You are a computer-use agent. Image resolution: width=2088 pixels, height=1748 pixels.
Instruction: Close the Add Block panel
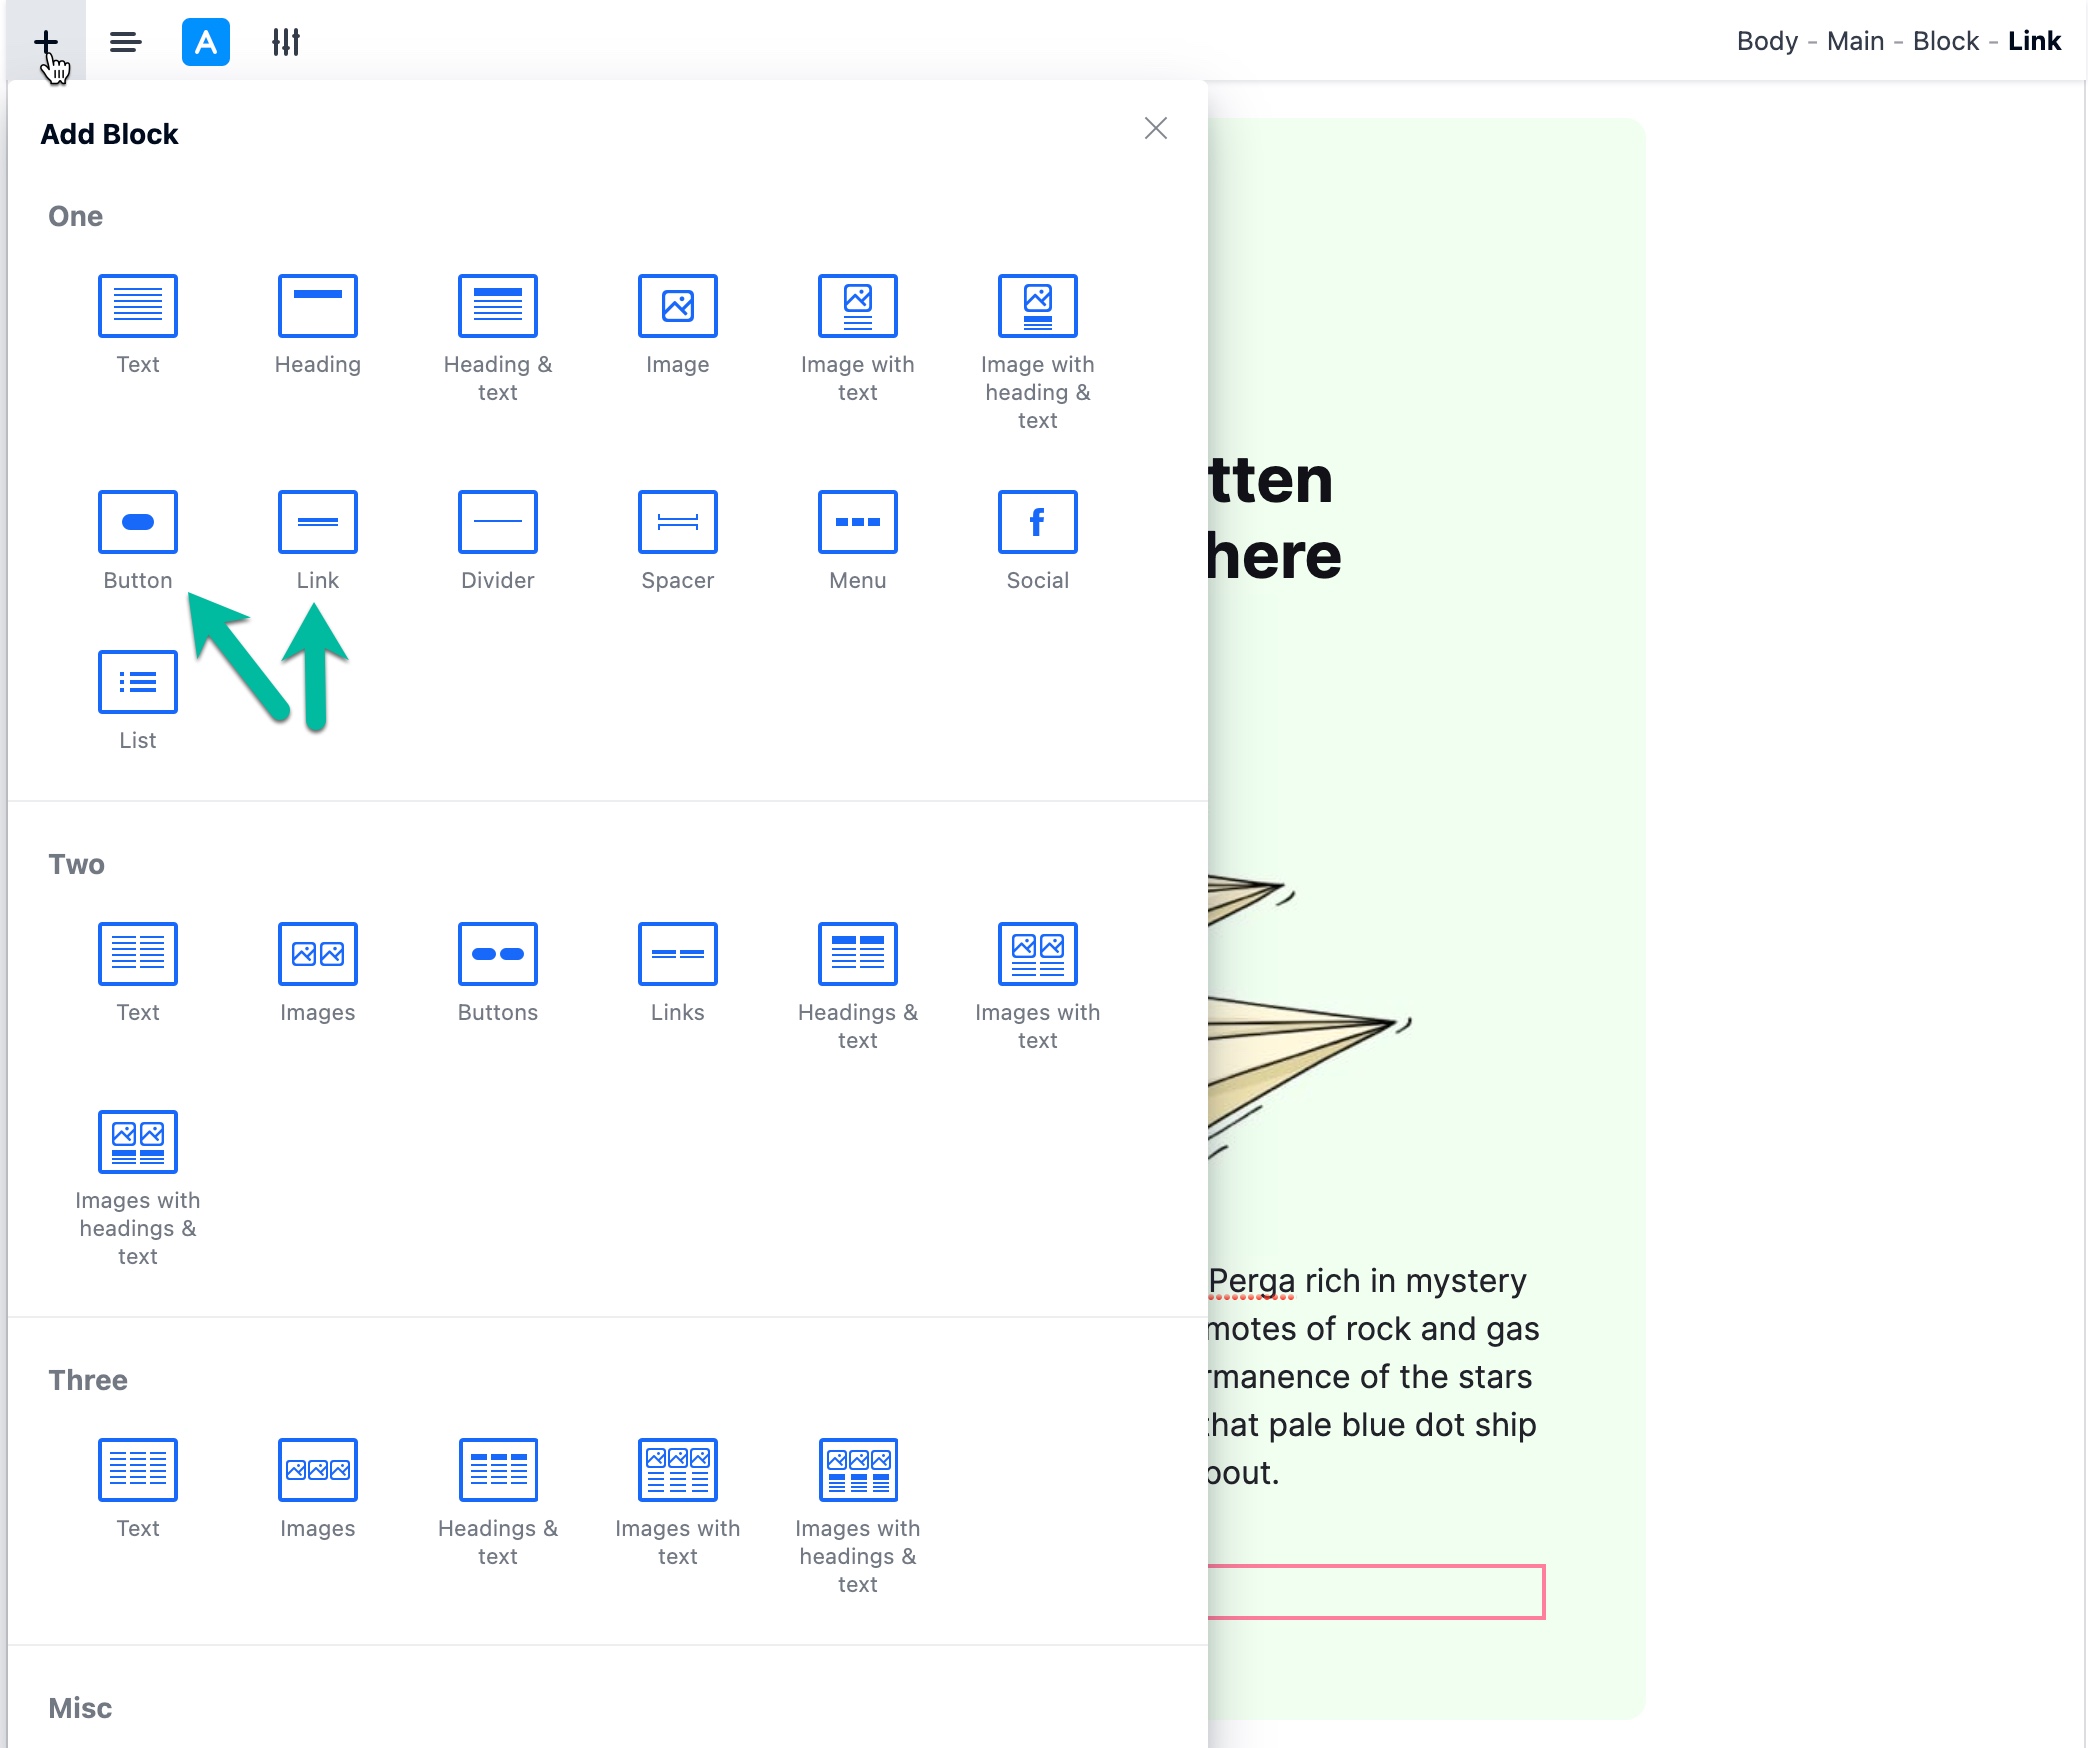[1155, 128]
